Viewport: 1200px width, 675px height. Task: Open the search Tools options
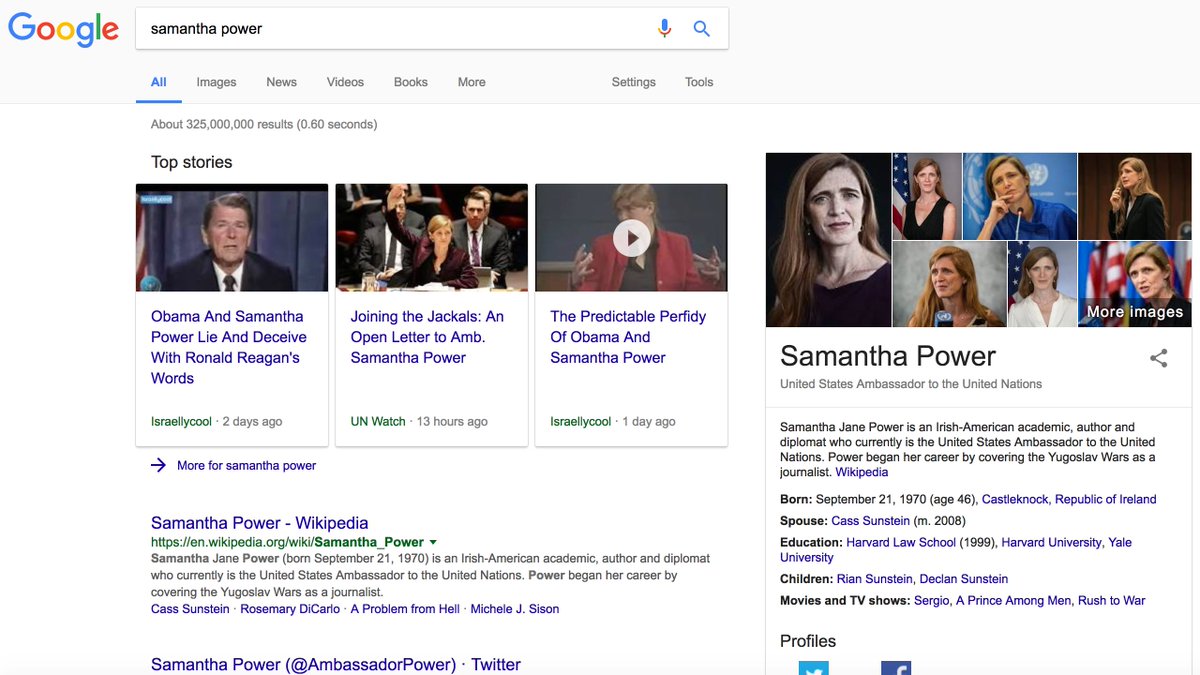point(699,82)
